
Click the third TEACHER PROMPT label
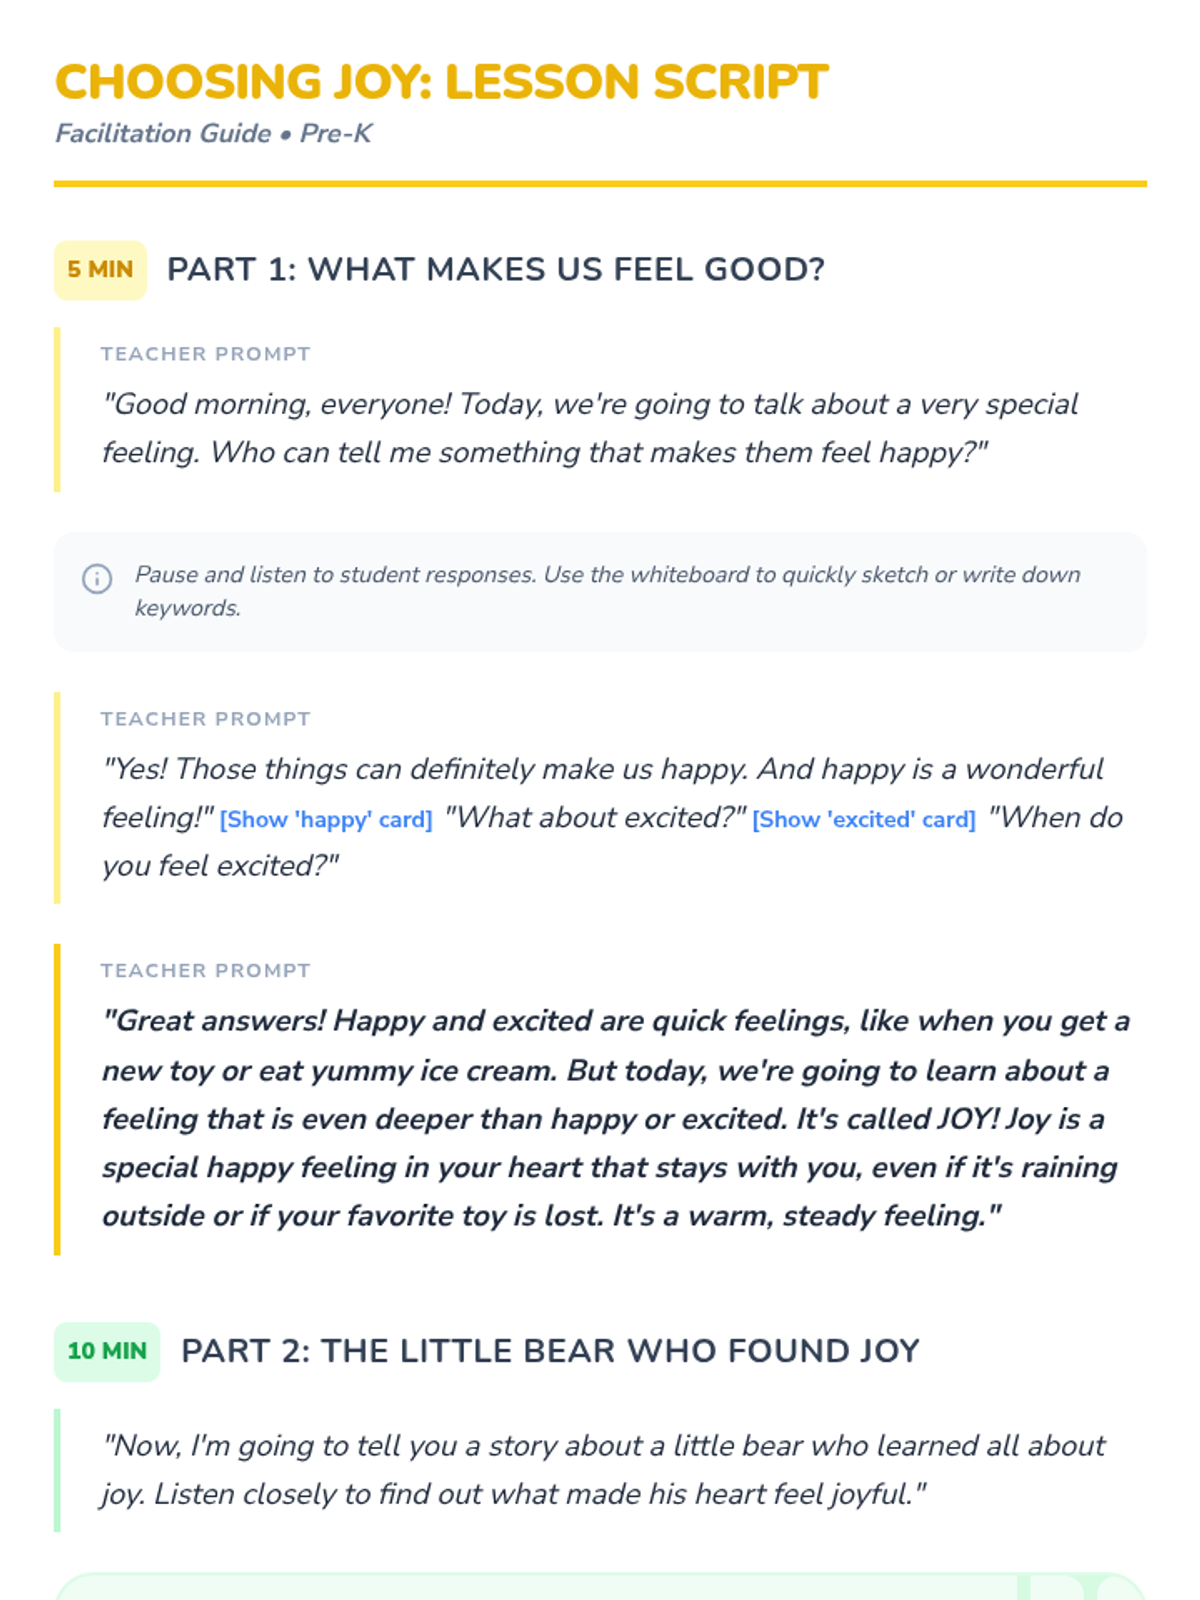[x=205, y=971]
